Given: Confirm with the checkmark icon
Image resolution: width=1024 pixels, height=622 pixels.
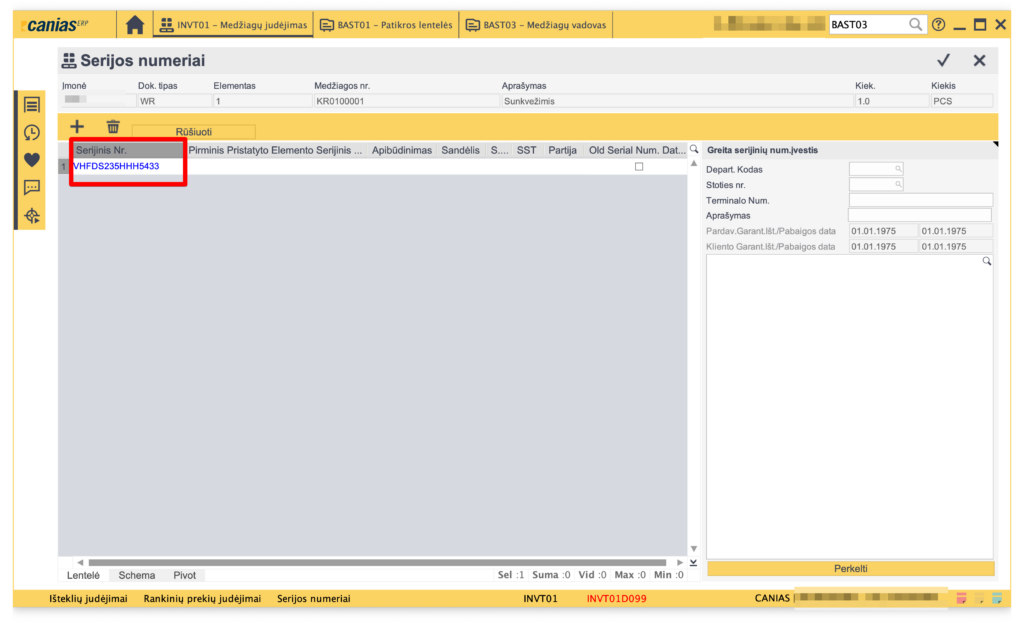Looking at the screenshot, I should click(x=943, y=61).
